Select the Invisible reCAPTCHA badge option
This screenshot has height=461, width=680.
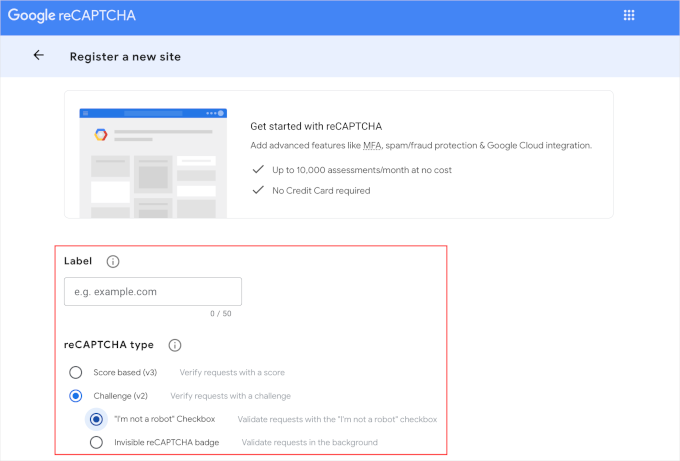pos(96,442)
